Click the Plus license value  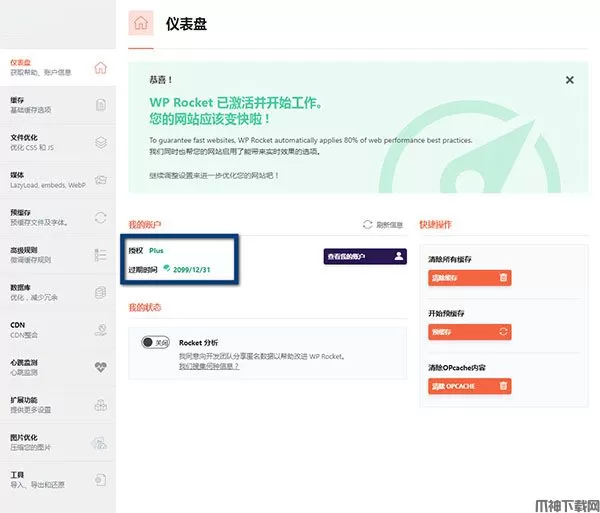[156, 251]
